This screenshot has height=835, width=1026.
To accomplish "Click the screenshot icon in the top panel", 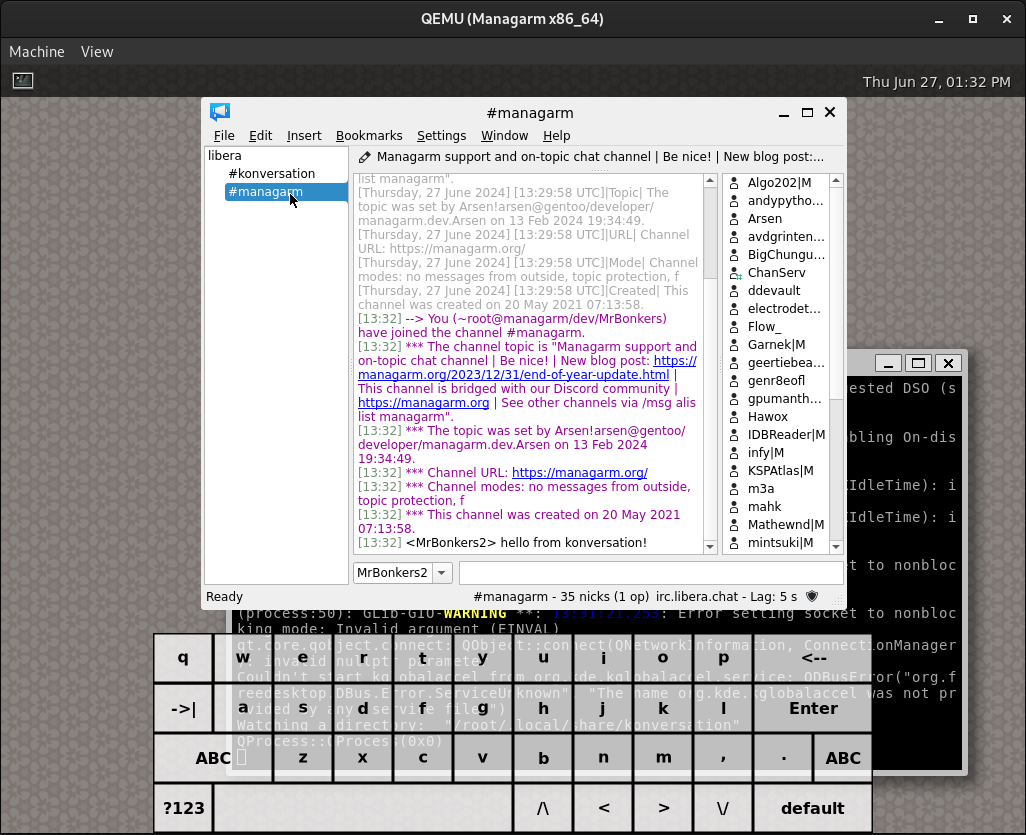I will 22,80.
